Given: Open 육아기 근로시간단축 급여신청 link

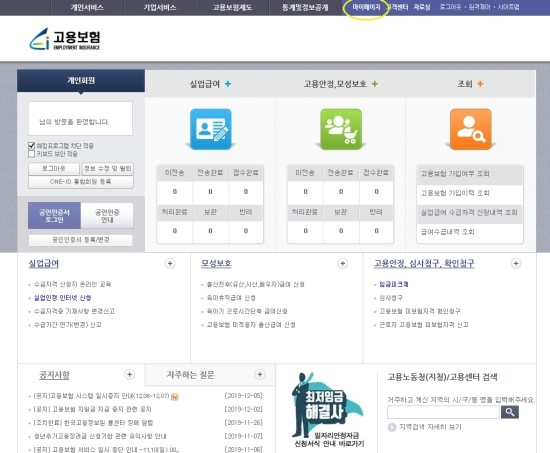Looking at the screenshot, I should coord(247,311).
